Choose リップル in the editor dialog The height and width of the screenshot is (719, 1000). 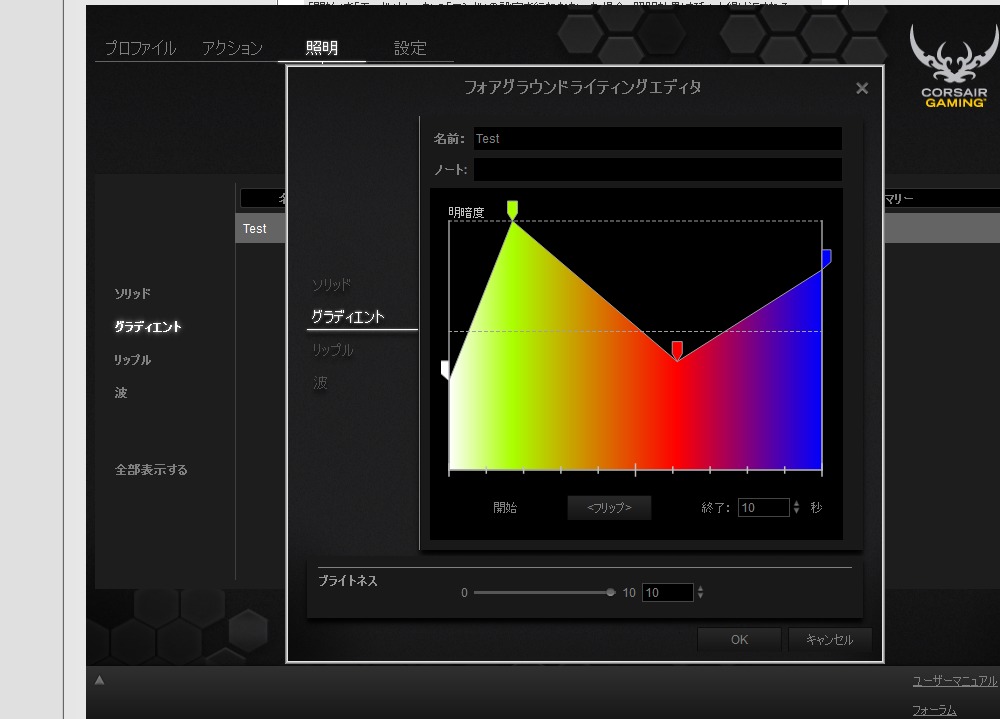tap(332, 350)
